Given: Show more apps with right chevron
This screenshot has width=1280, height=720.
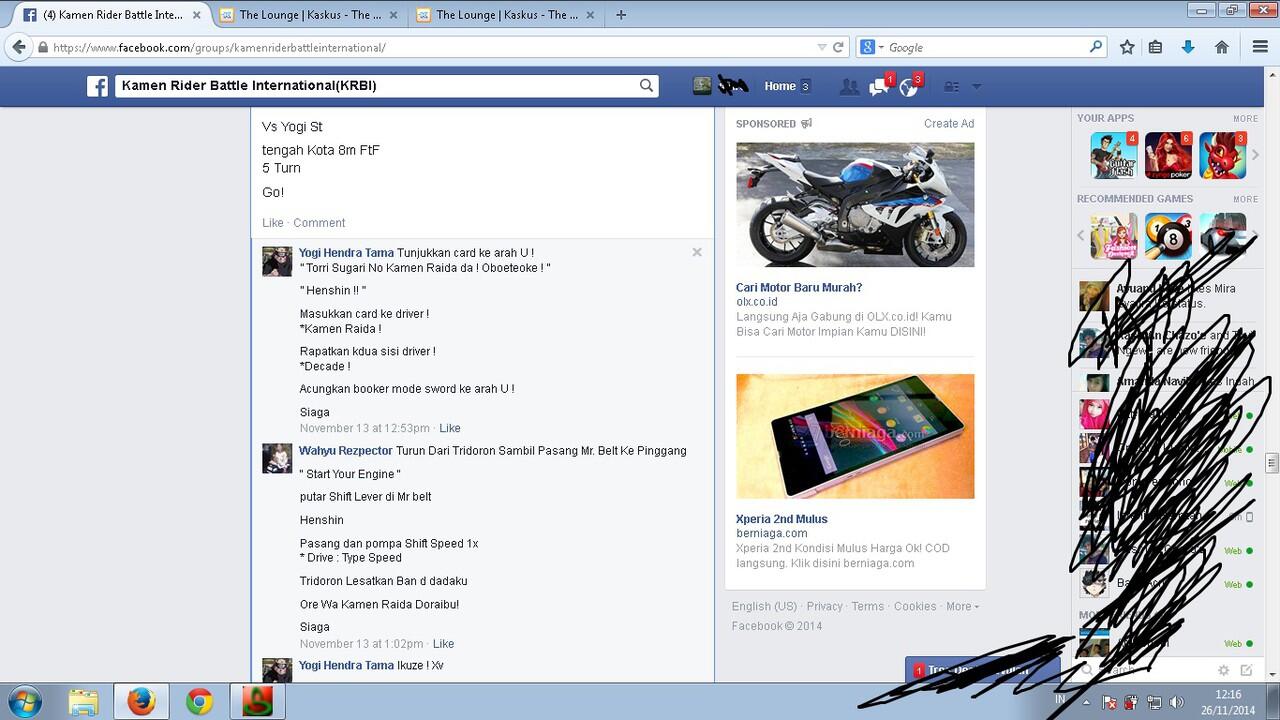Looking at the screenshot, I should [1255, 155].
